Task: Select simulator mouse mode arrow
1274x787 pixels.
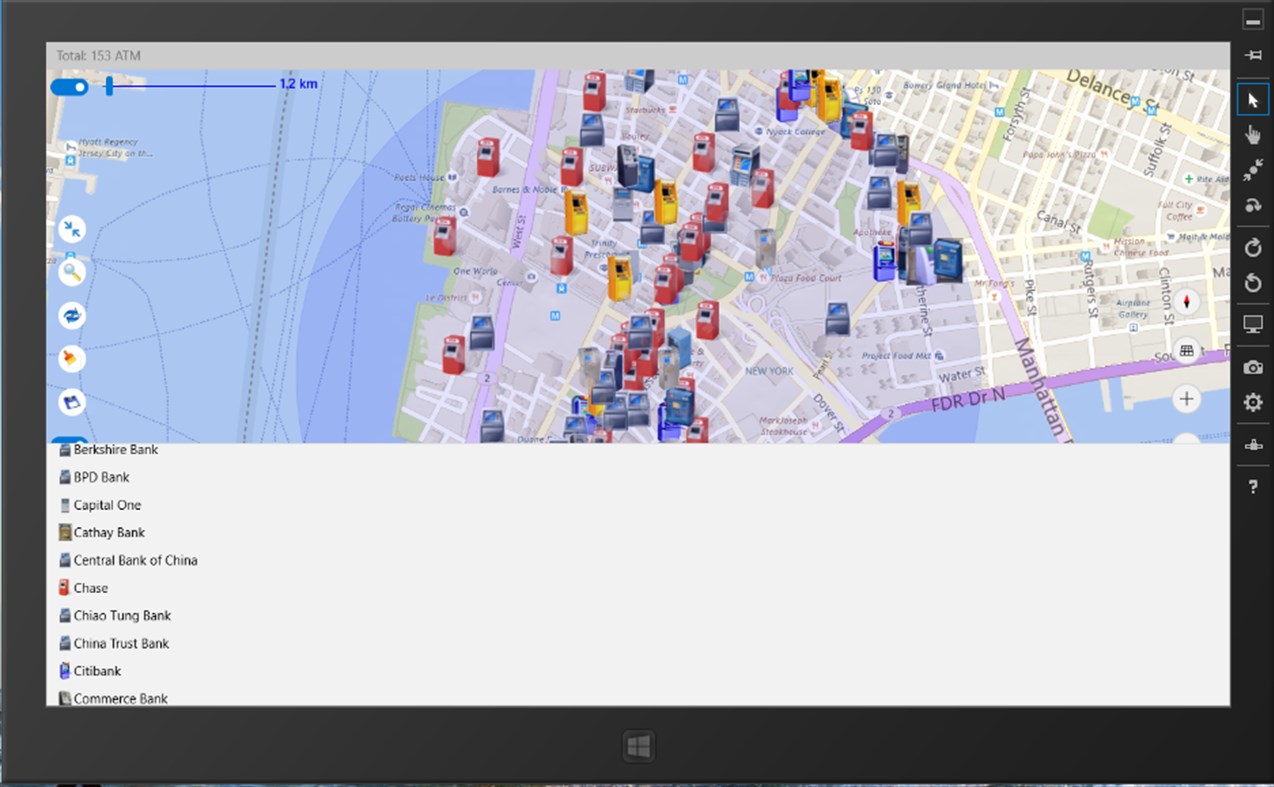Action: tap(1252, 100)
